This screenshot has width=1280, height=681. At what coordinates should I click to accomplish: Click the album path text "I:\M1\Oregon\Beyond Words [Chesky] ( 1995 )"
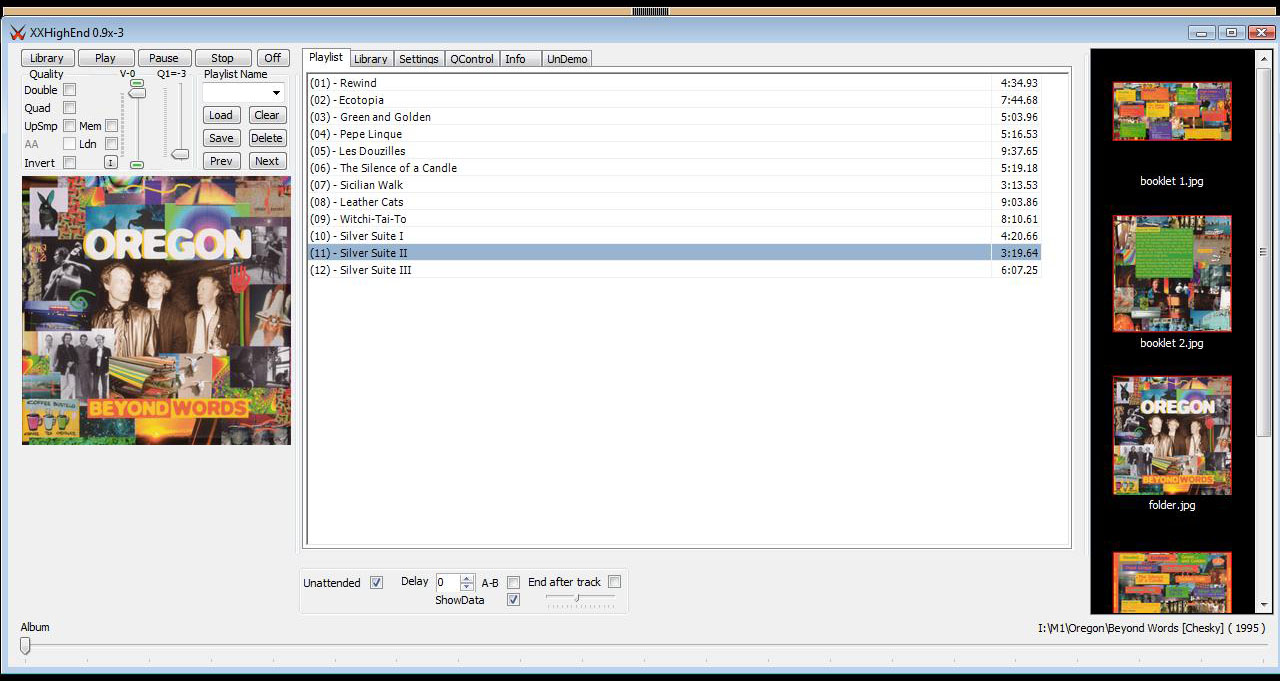tap(1151, 628)
